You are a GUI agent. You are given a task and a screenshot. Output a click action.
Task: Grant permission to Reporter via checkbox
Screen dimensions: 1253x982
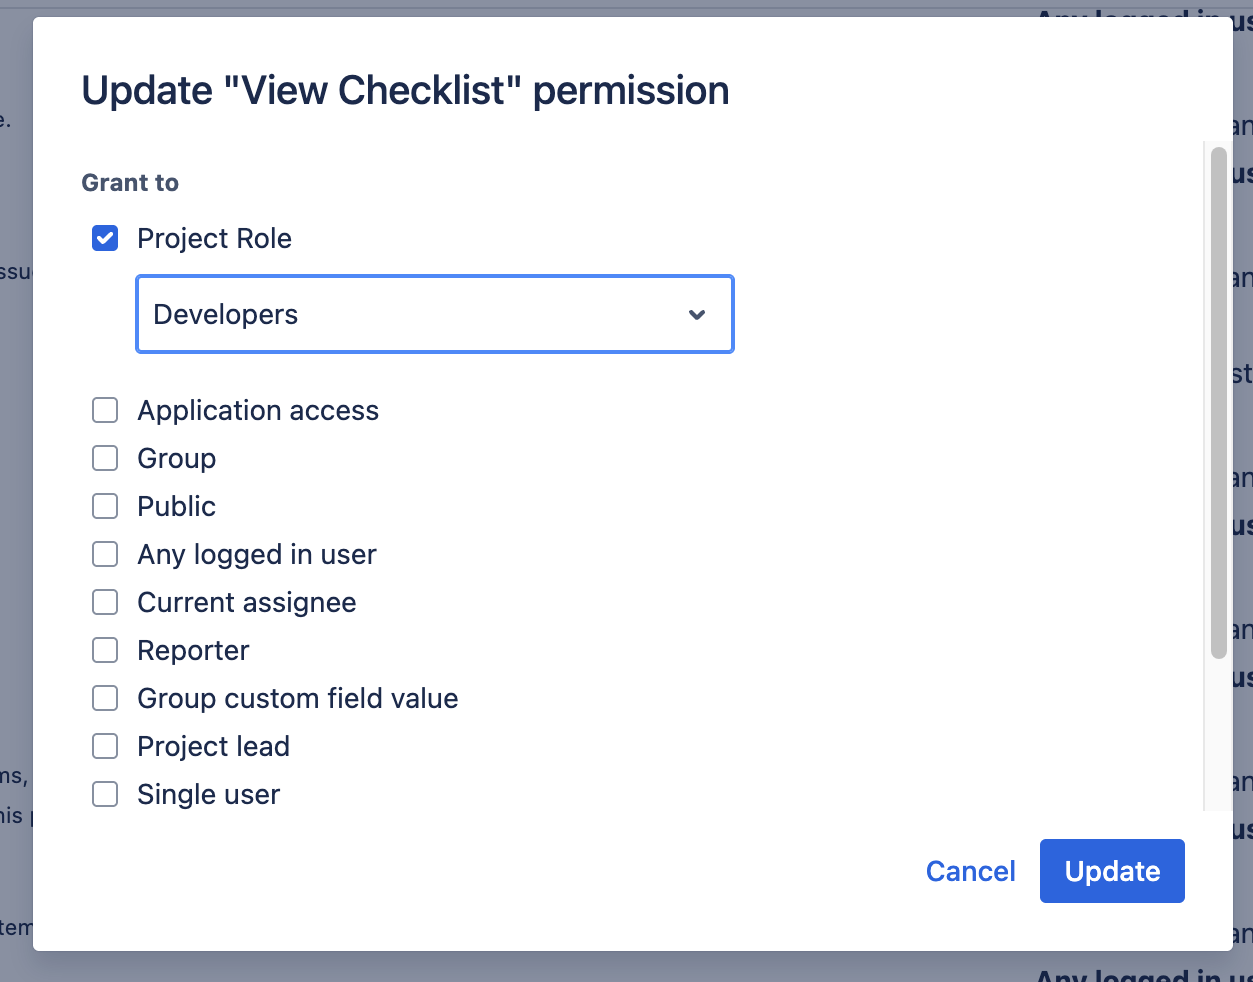105,650
